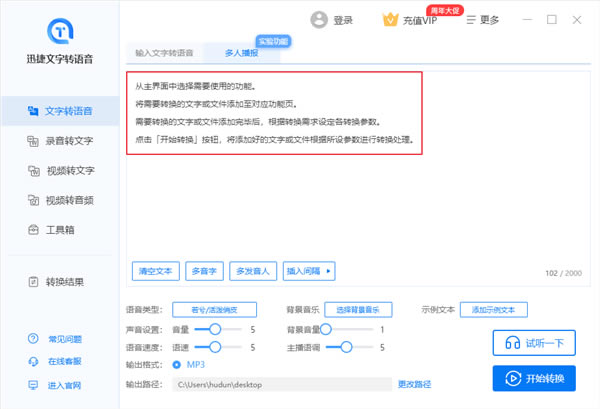Click the 多发音人 button
This screenshot has width=600, height=409.
pyautogui.click(x=253, y=271)
